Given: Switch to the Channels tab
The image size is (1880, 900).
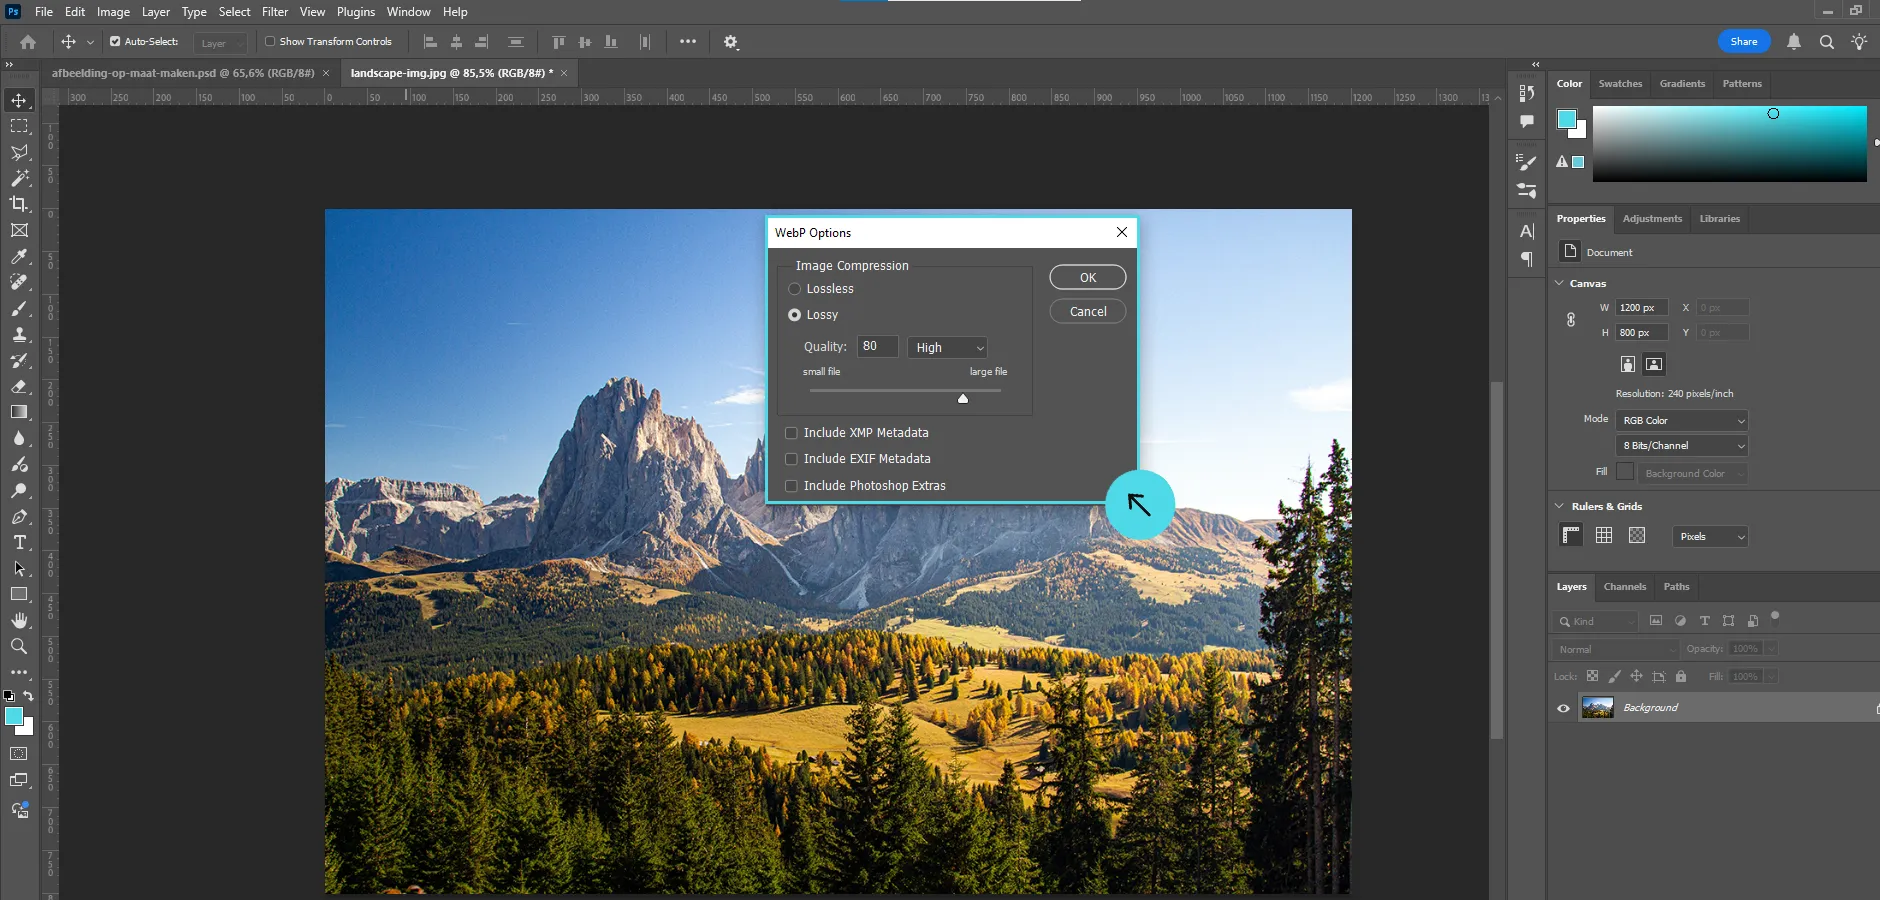Looking at the screenshot, I should click(x=1624, y=587).
